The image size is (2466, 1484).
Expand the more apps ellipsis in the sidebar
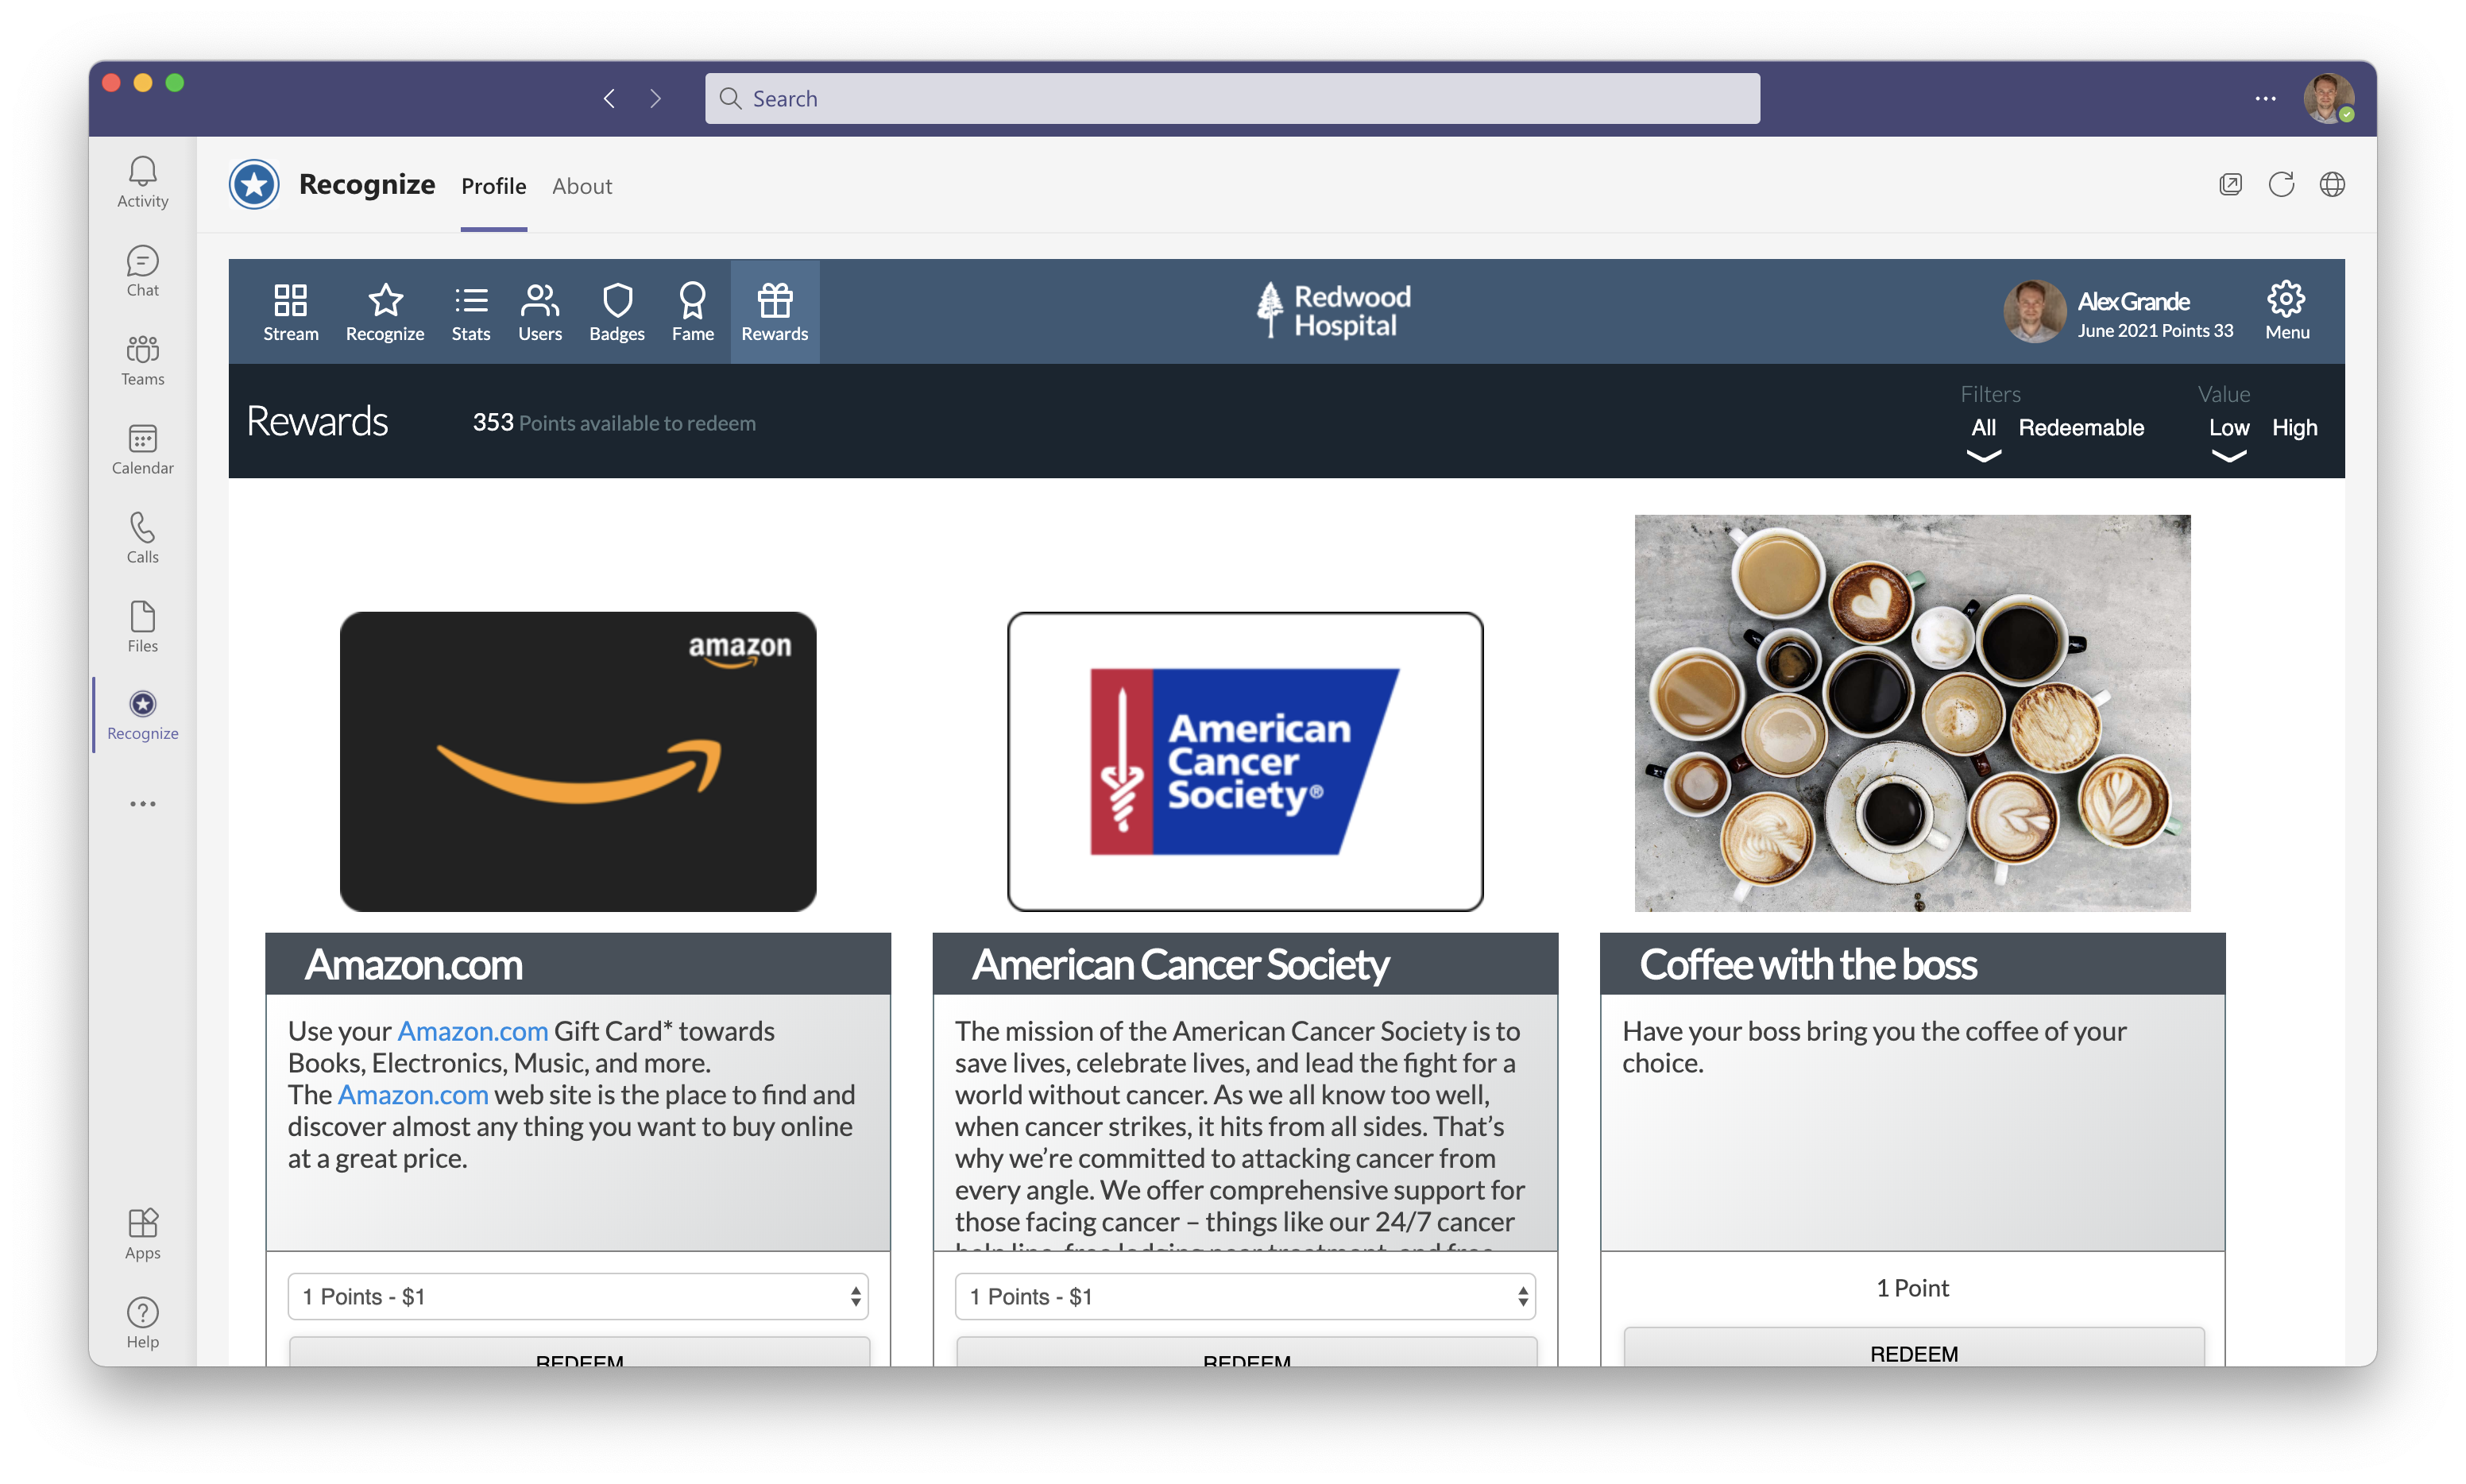pyautogui.click(x=142, y=804)
